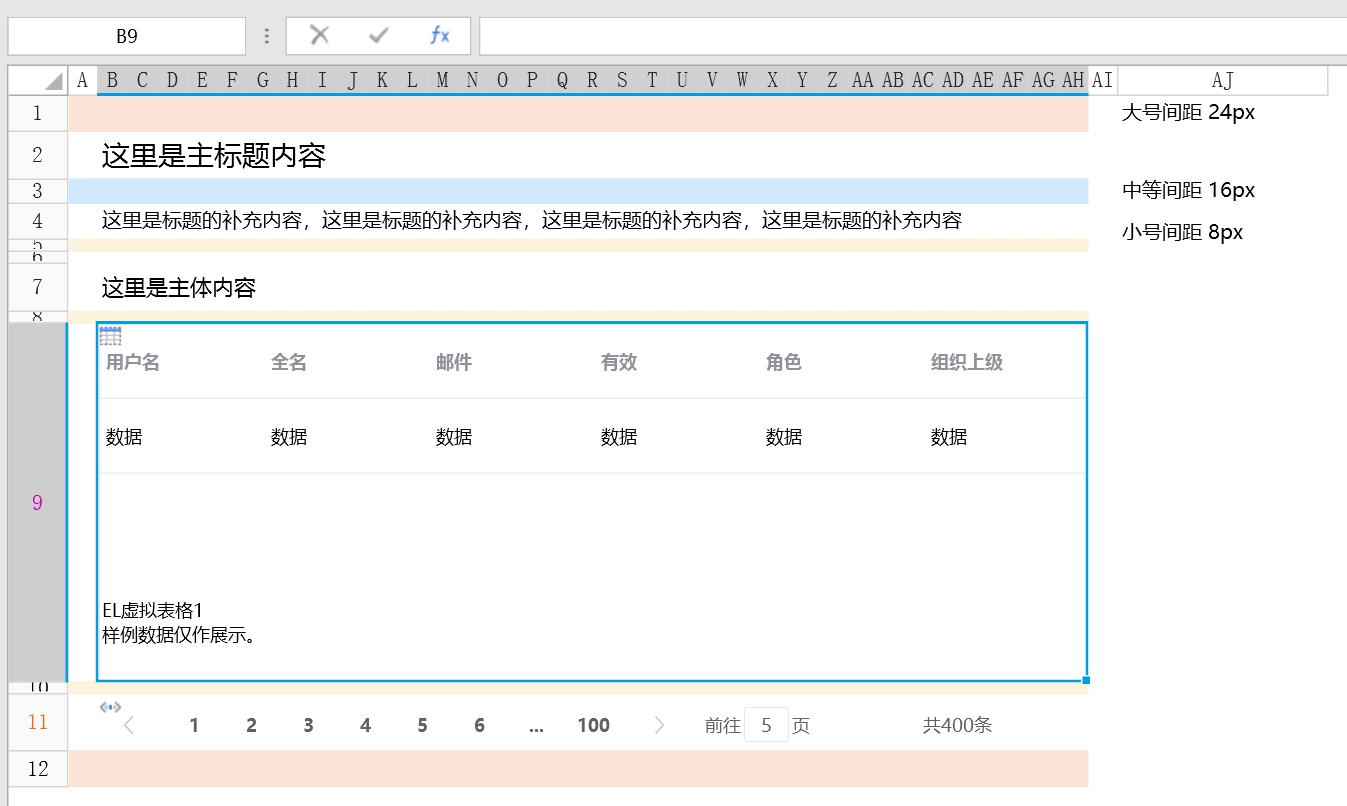The image size is (1347, 806).
Task: Select row header 3
Action: (x=38, y=191)
